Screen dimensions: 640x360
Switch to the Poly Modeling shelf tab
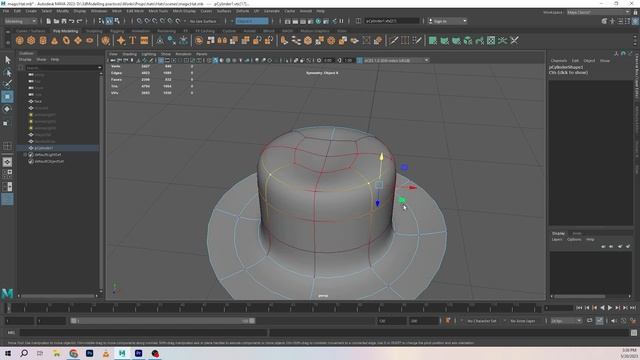[65, 31]
